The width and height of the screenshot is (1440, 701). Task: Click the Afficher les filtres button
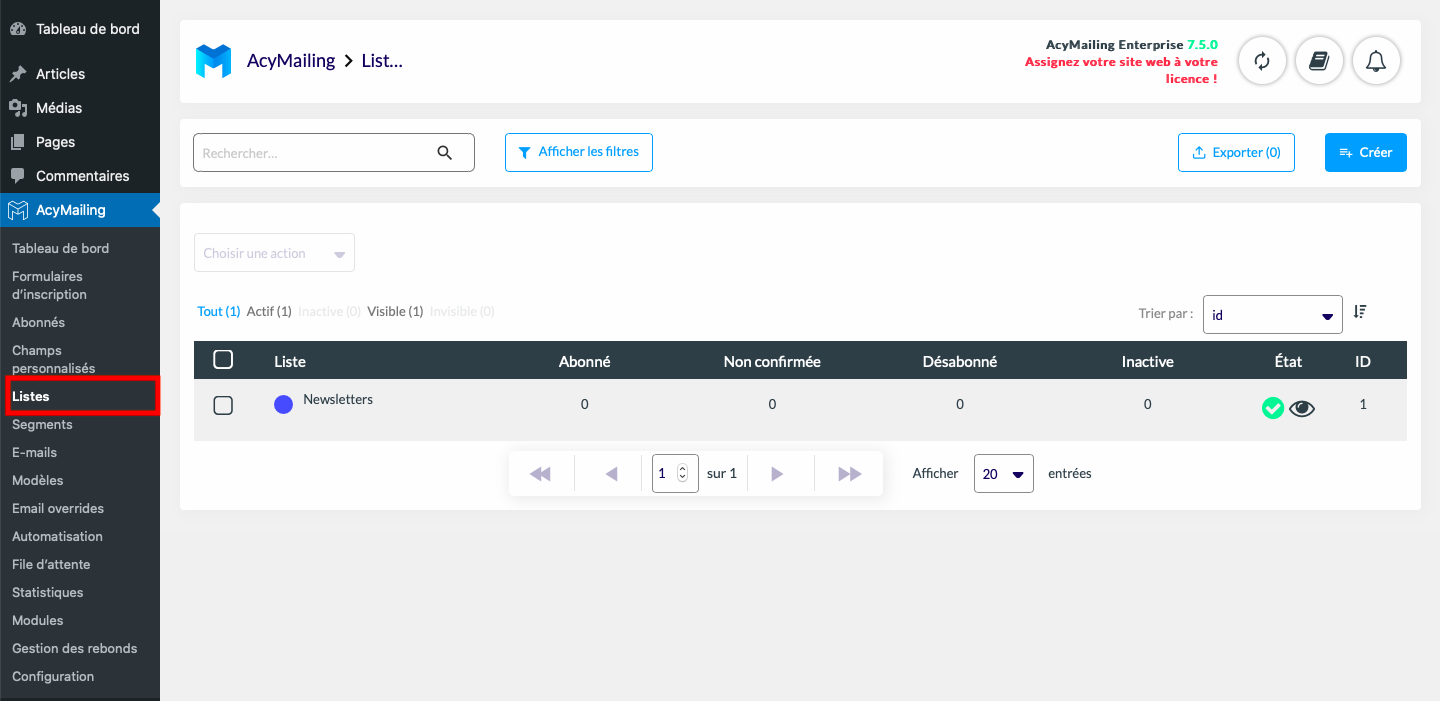pos(579,152)
